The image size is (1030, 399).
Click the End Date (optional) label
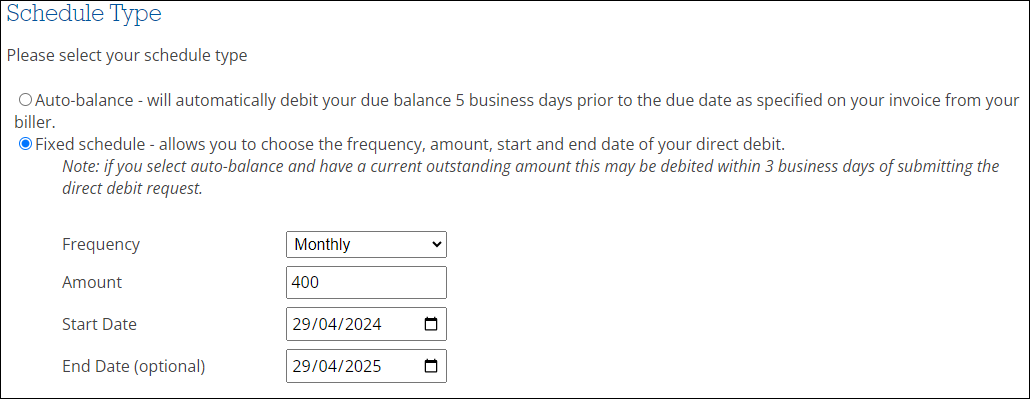[133, 366]
